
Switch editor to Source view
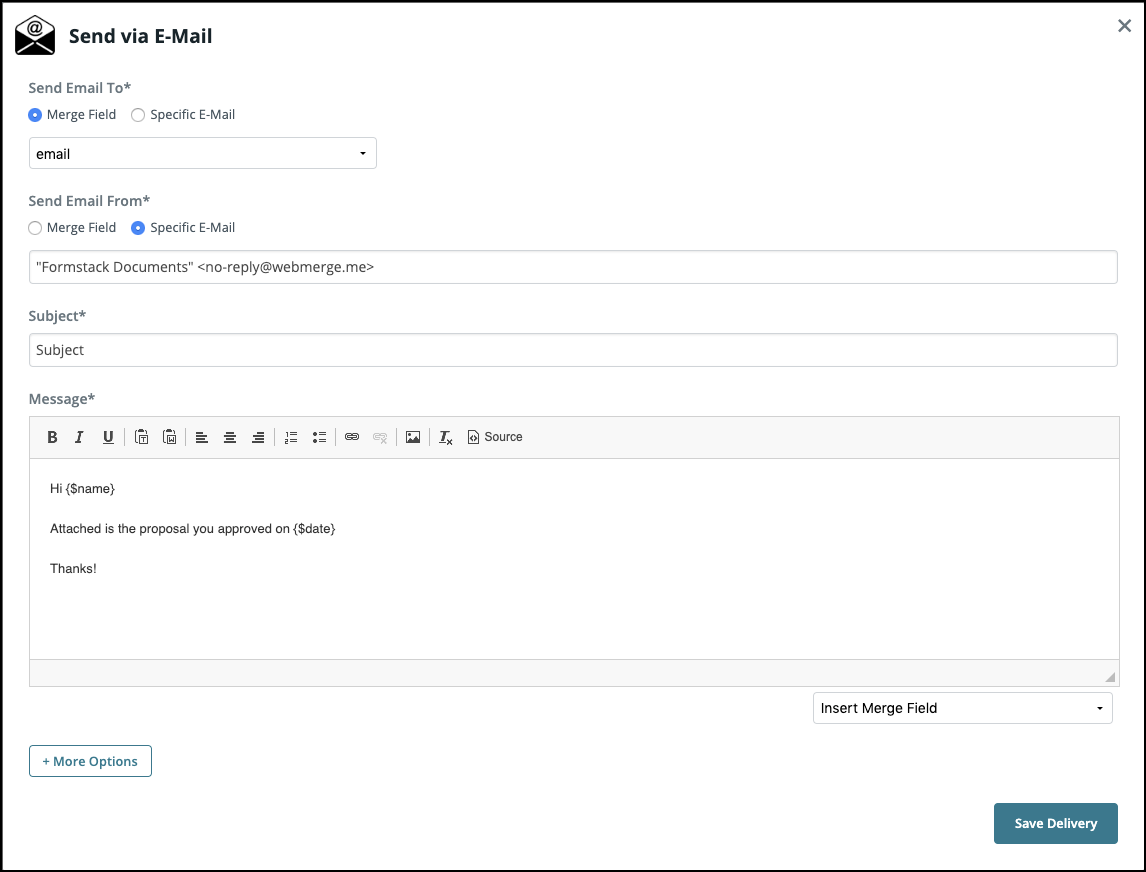(x=495, y=437)
